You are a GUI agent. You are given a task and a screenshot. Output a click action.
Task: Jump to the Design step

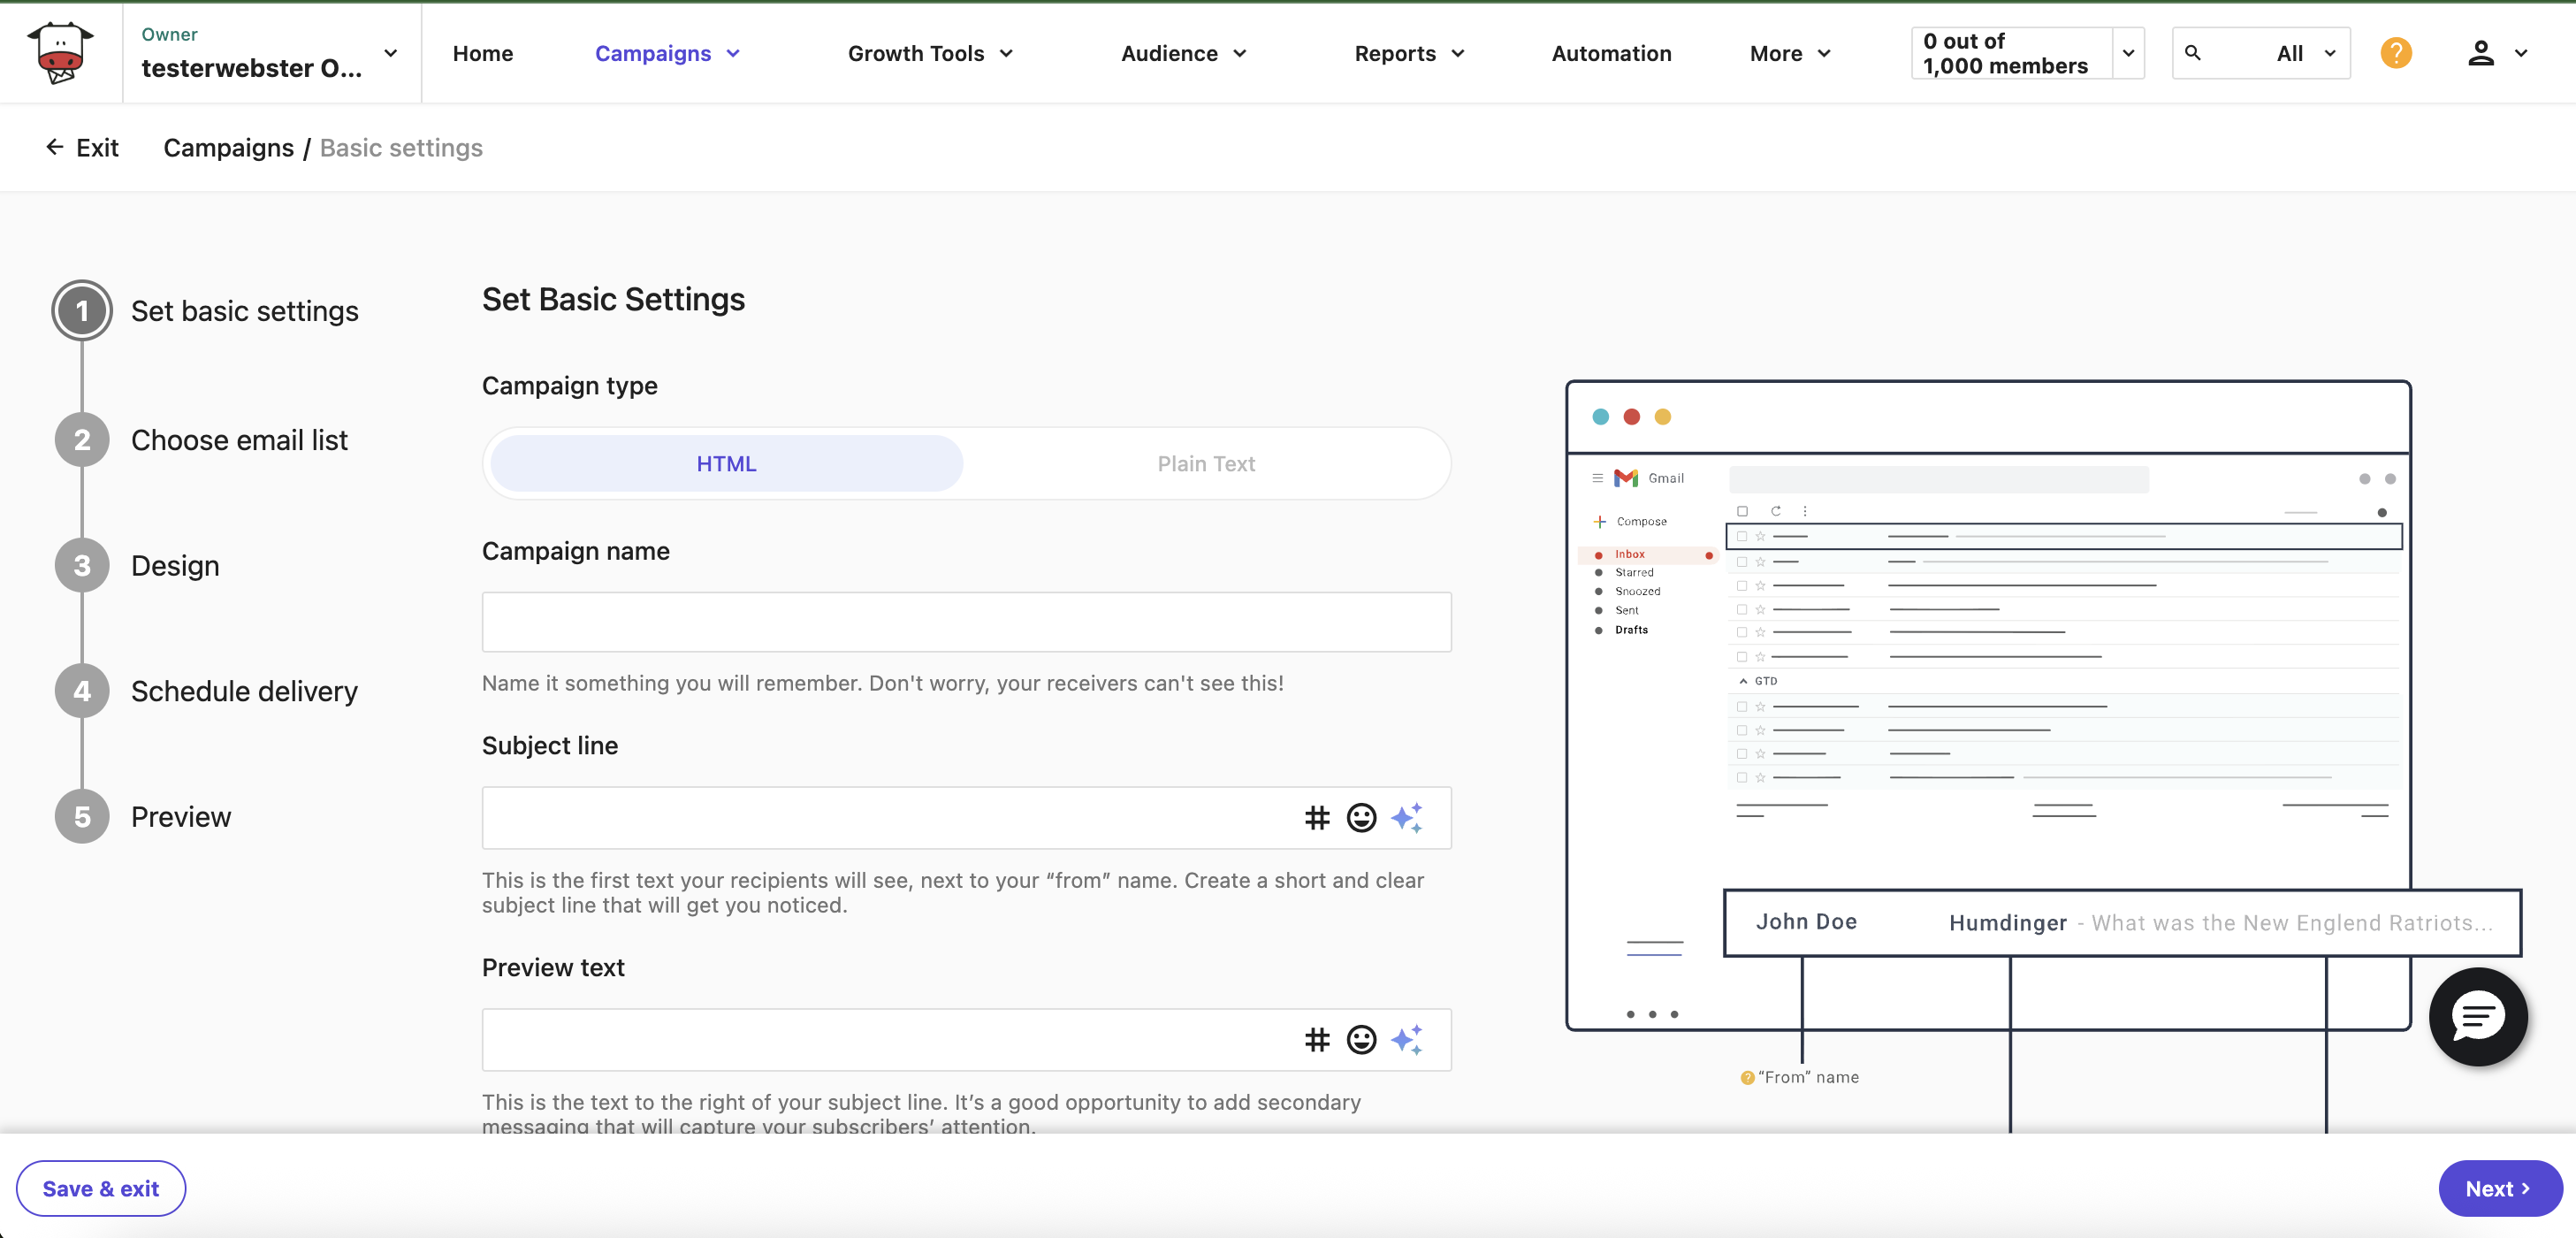pyautogui.click(x=175, y=564)
